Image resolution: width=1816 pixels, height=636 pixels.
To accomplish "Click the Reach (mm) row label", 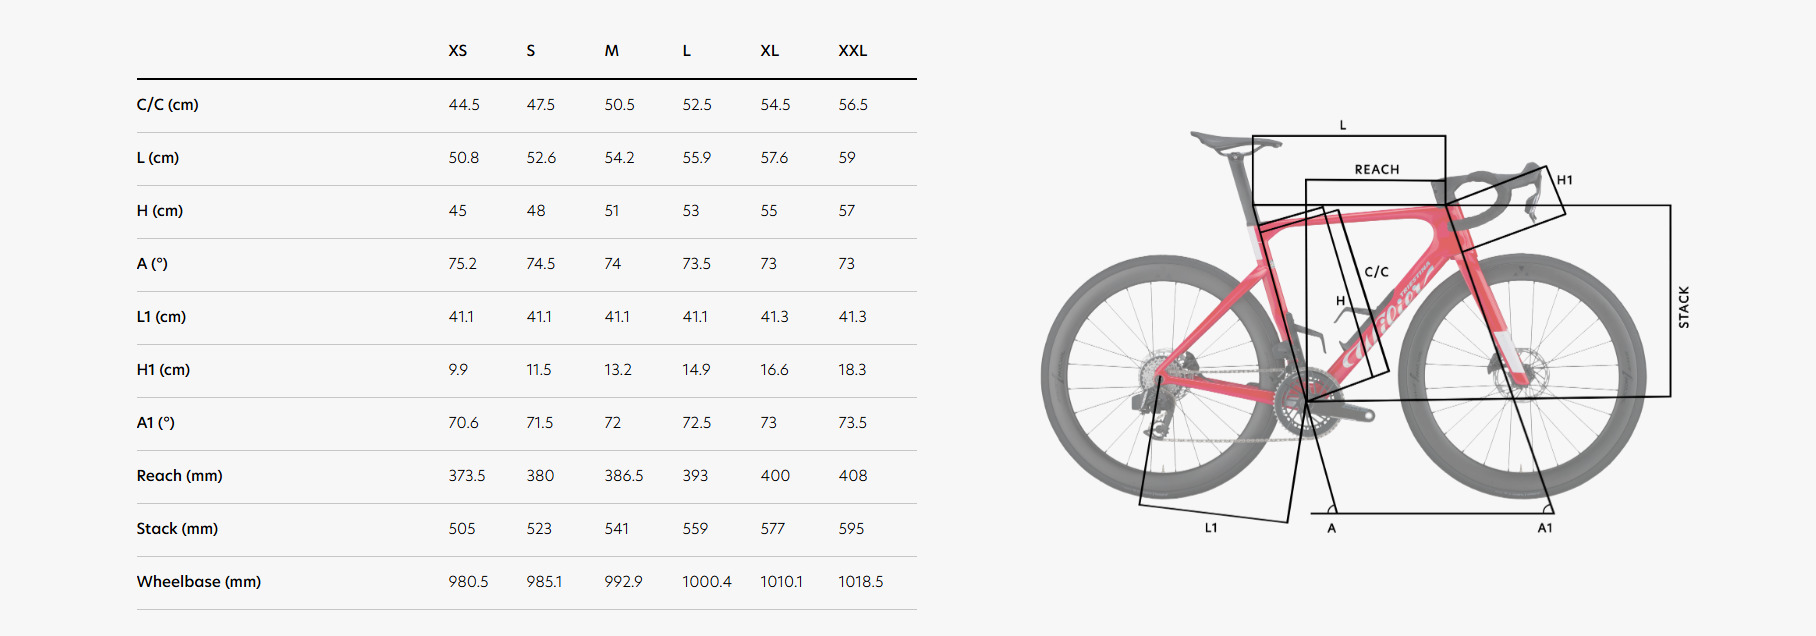I will click(180, 476).
